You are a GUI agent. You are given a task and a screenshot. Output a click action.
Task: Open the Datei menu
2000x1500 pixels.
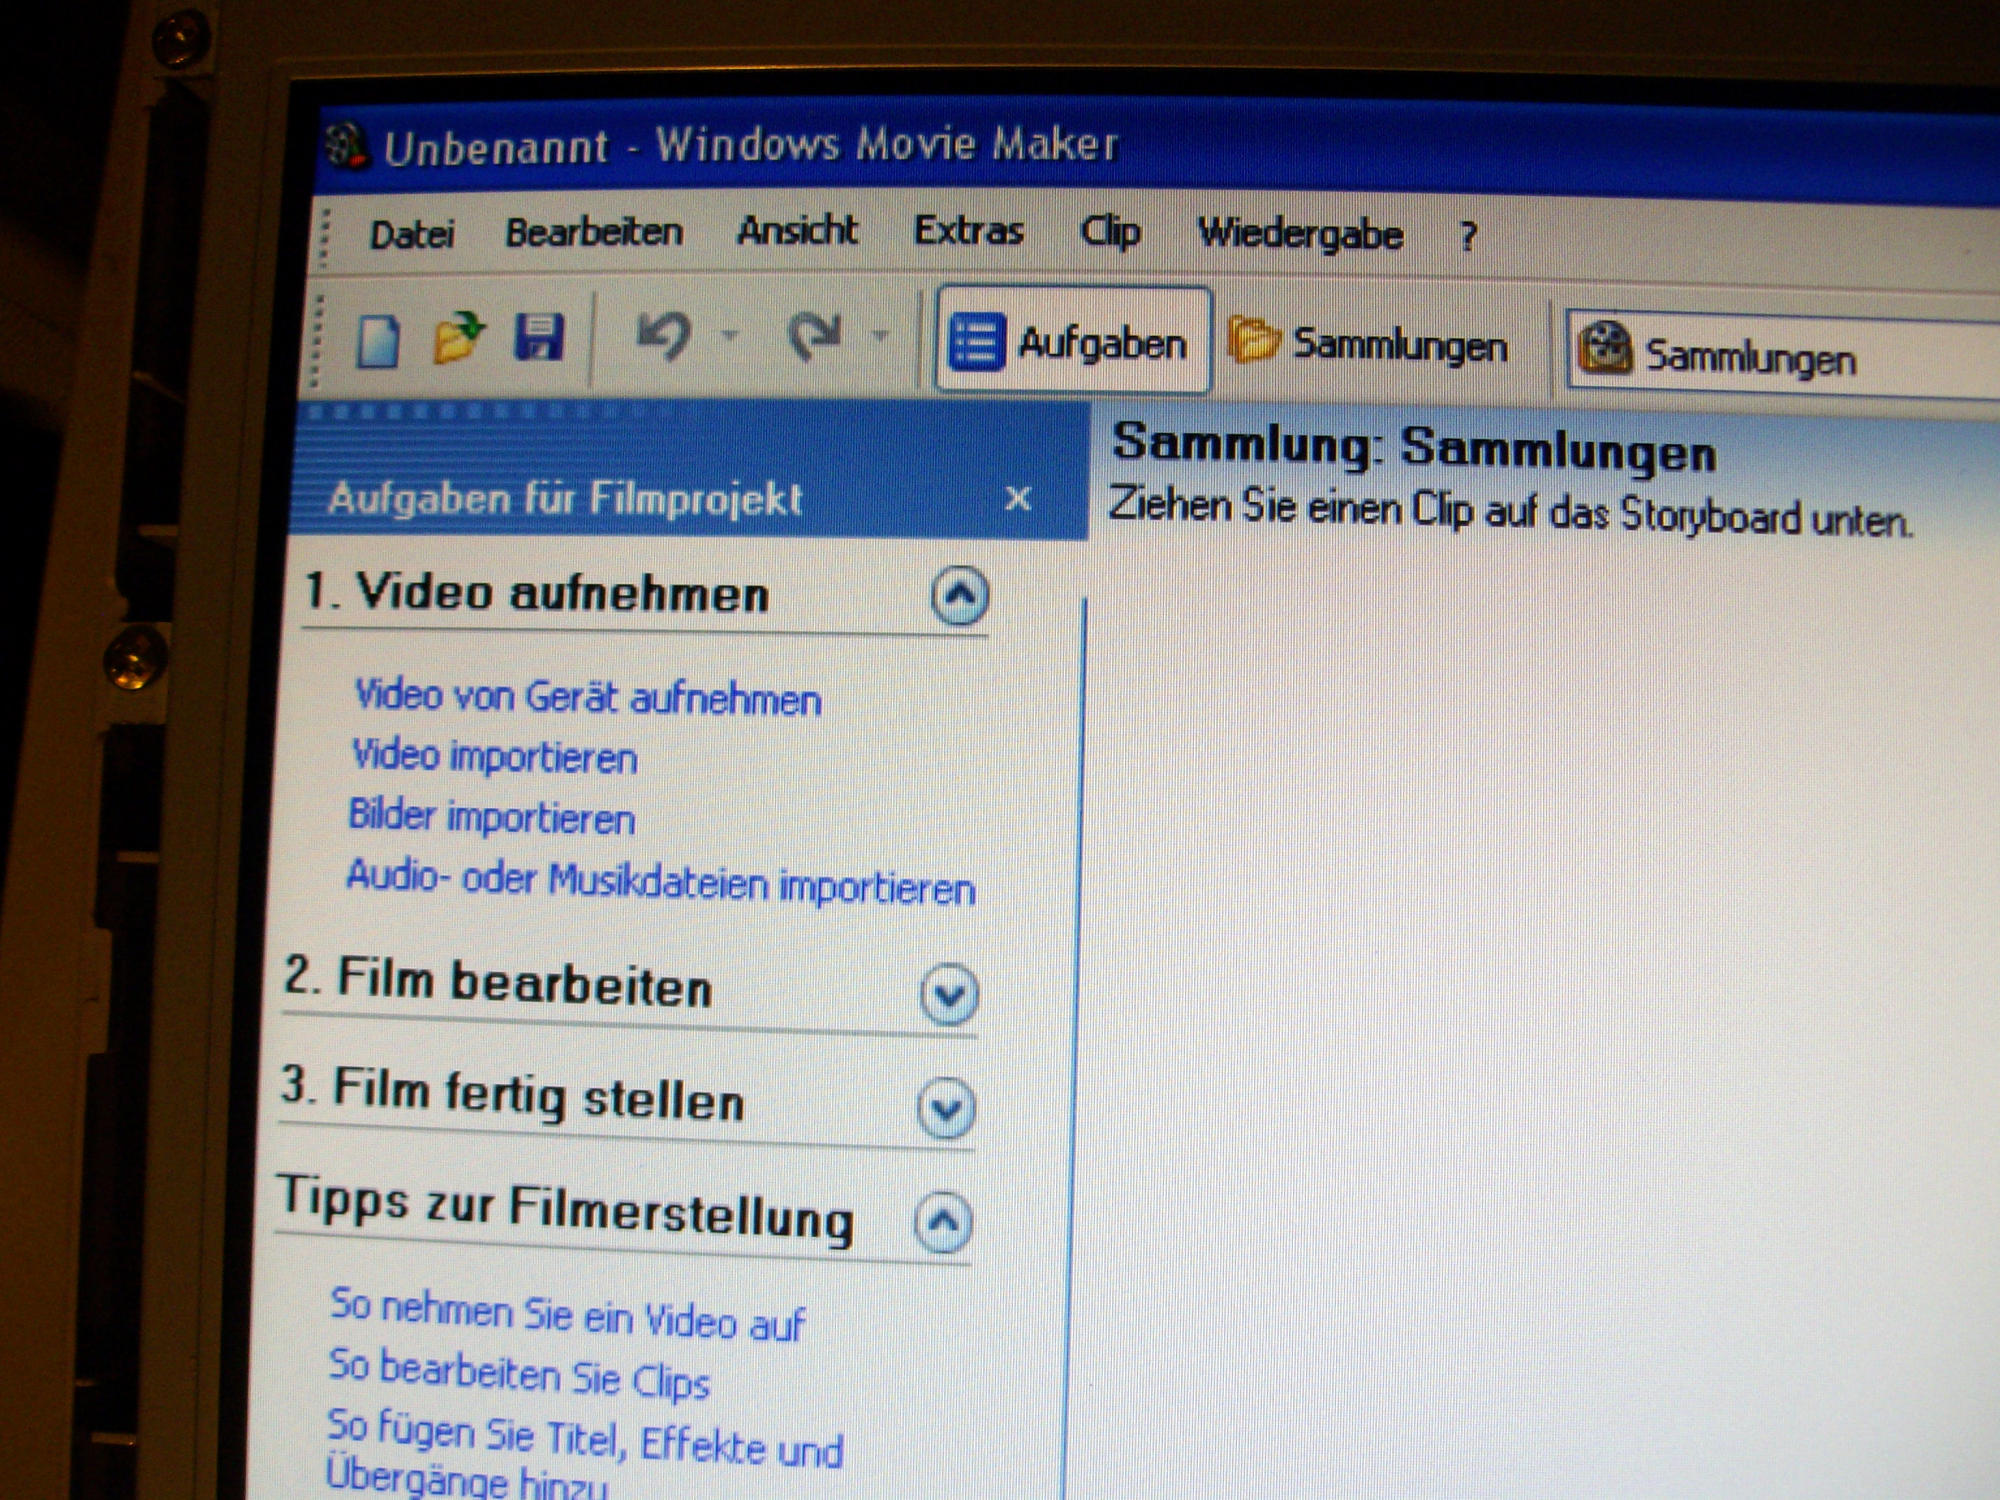point(412,235)
